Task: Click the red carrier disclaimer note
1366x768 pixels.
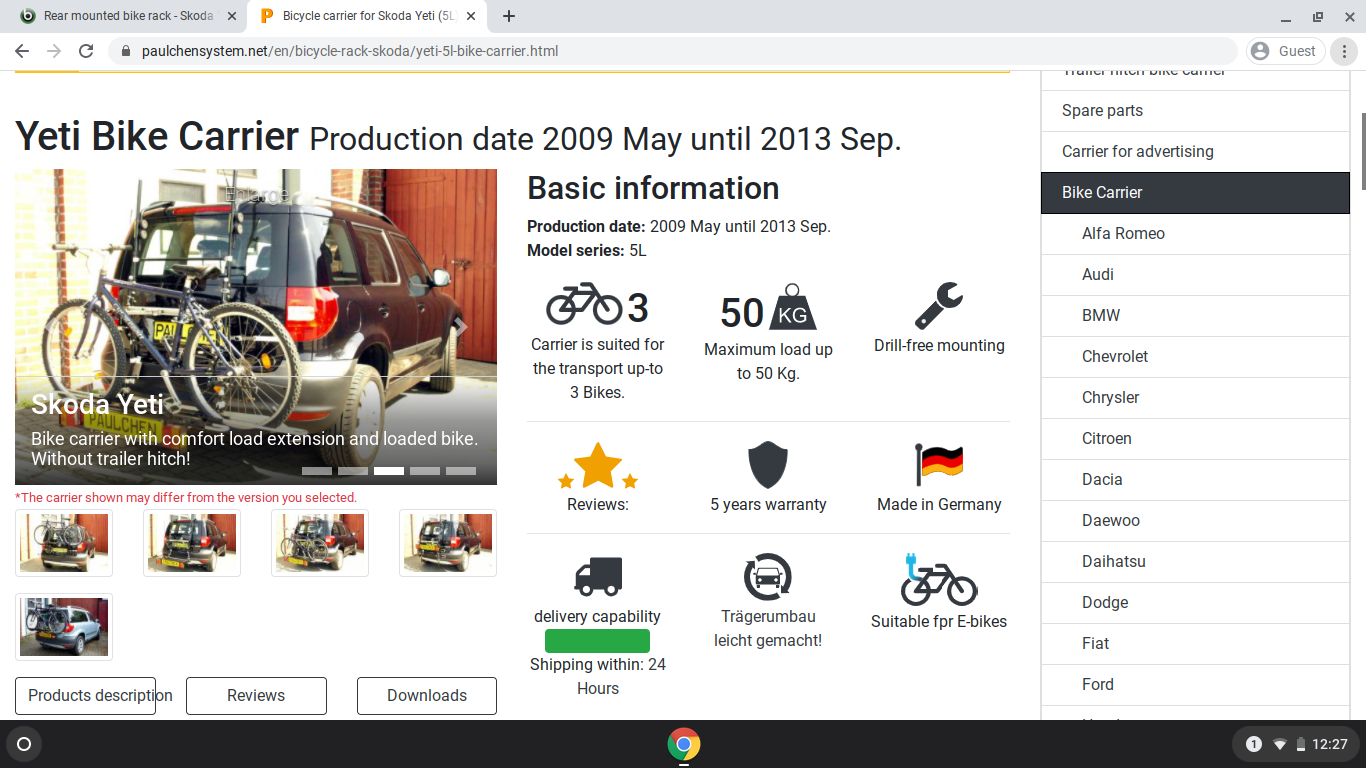Action: point(186,497)
